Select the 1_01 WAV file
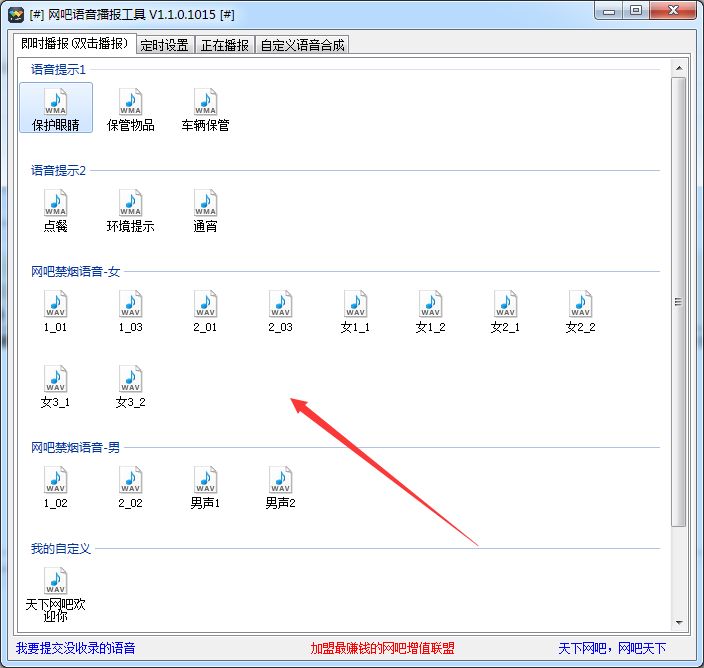 (x=56, y=311)
